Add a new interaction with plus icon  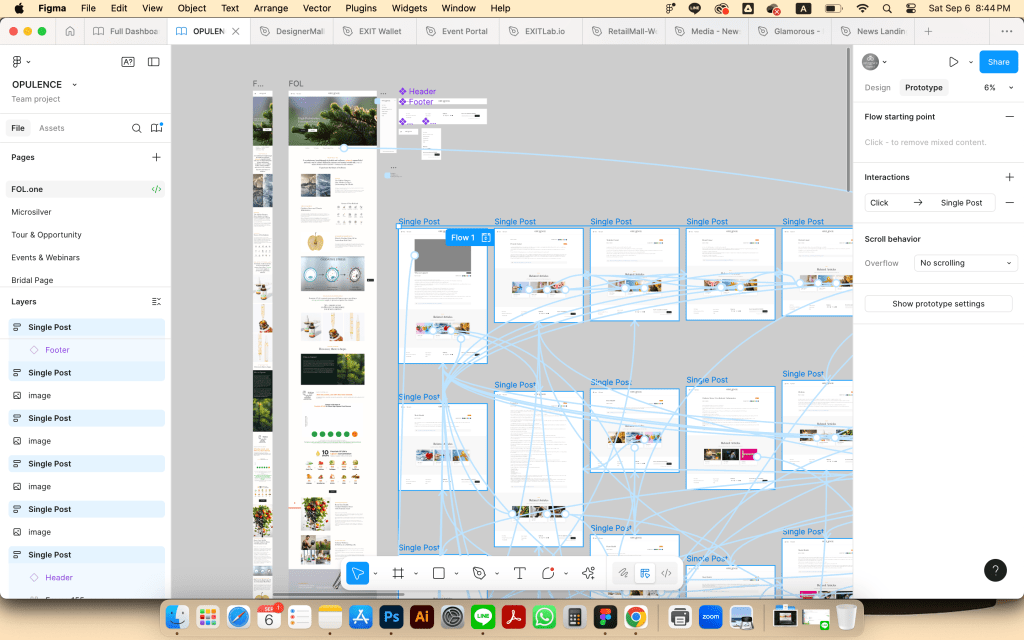pos(1009,177)
